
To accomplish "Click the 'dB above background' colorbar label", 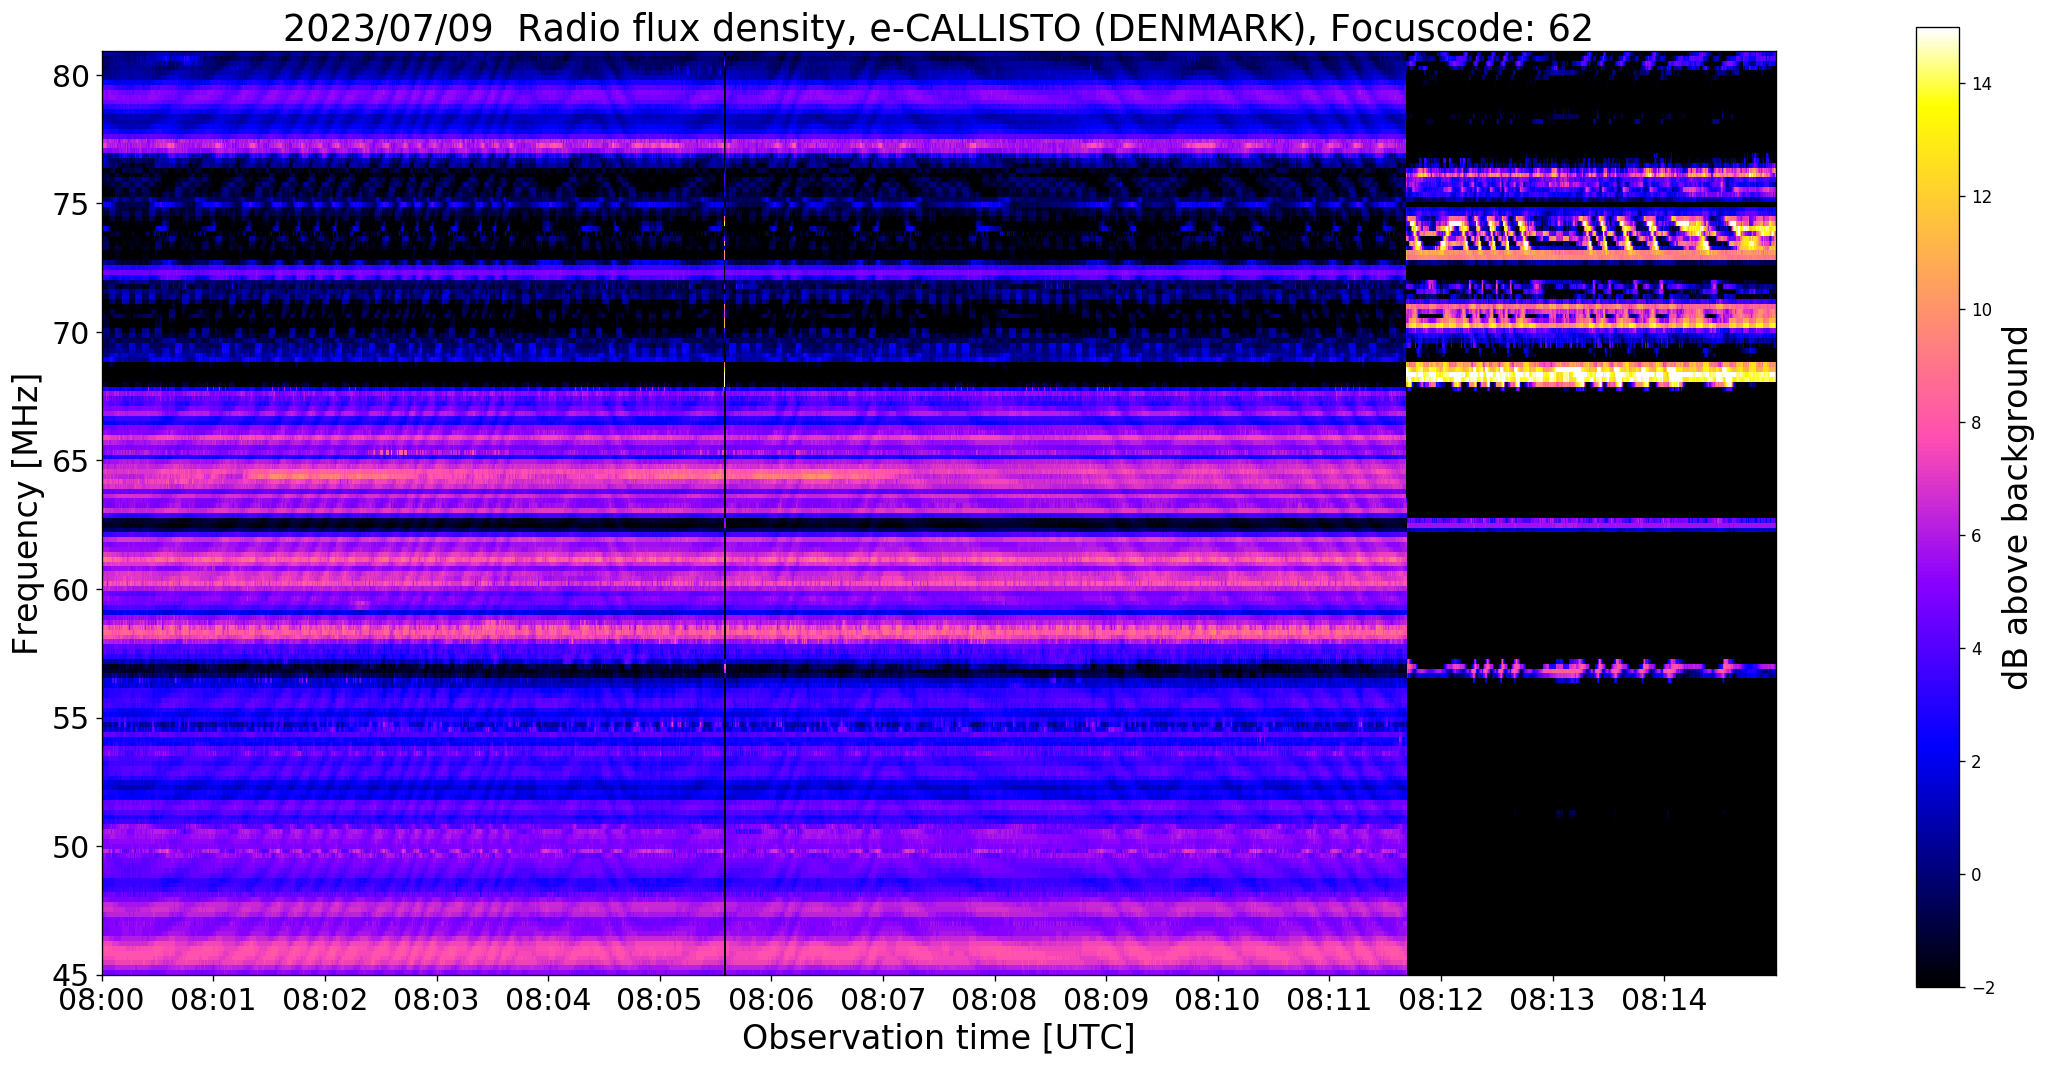I will click(x=2016, y=508).
